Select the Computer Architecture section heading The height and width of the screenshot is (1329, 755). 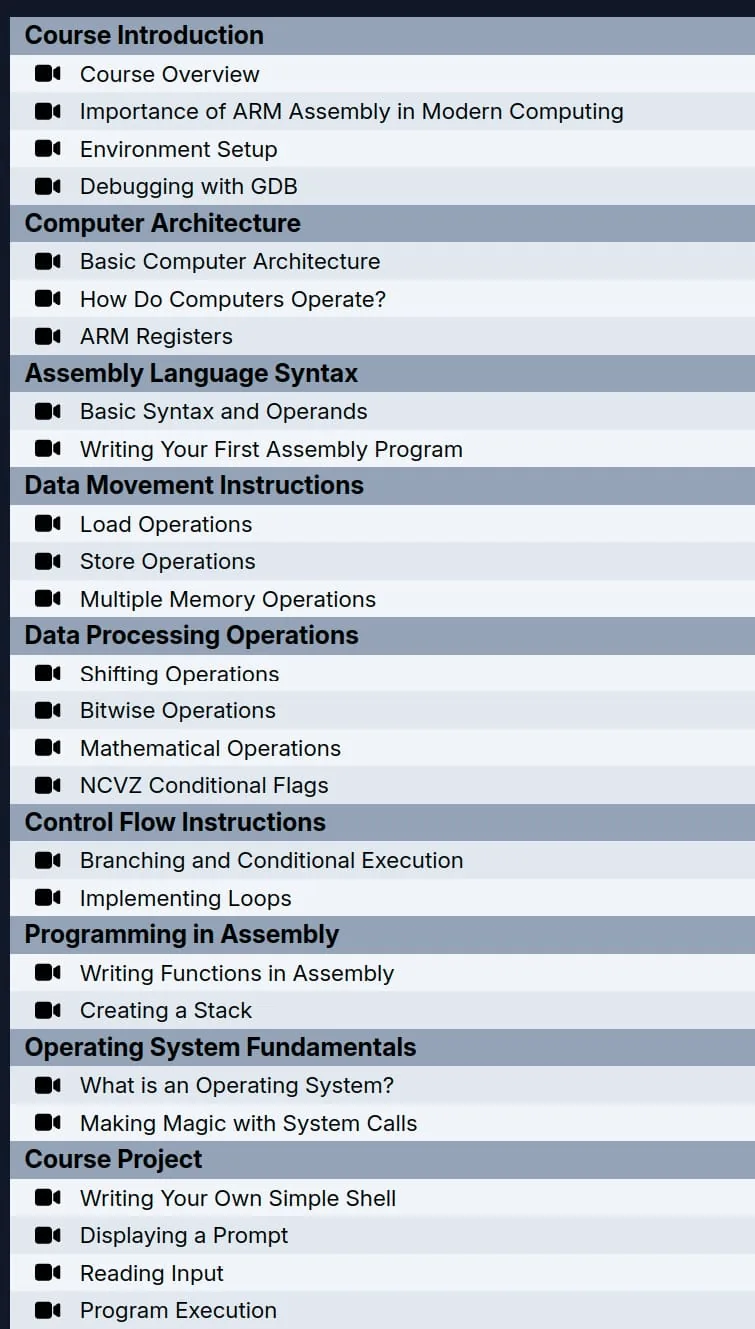pyautogui.click(x=382, y=224)
